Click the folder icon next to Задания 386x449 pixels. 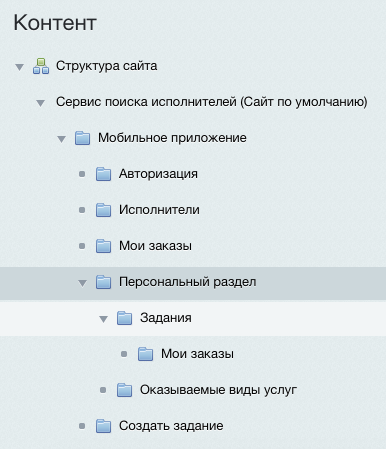click(x=125, y=318)
